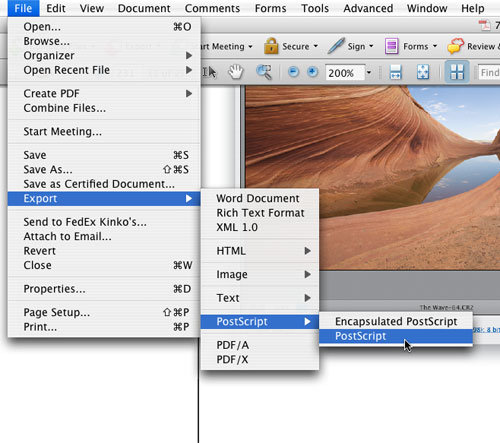500x443 pixels.
Task: Click the zoom out minus button
Action: 293,72
